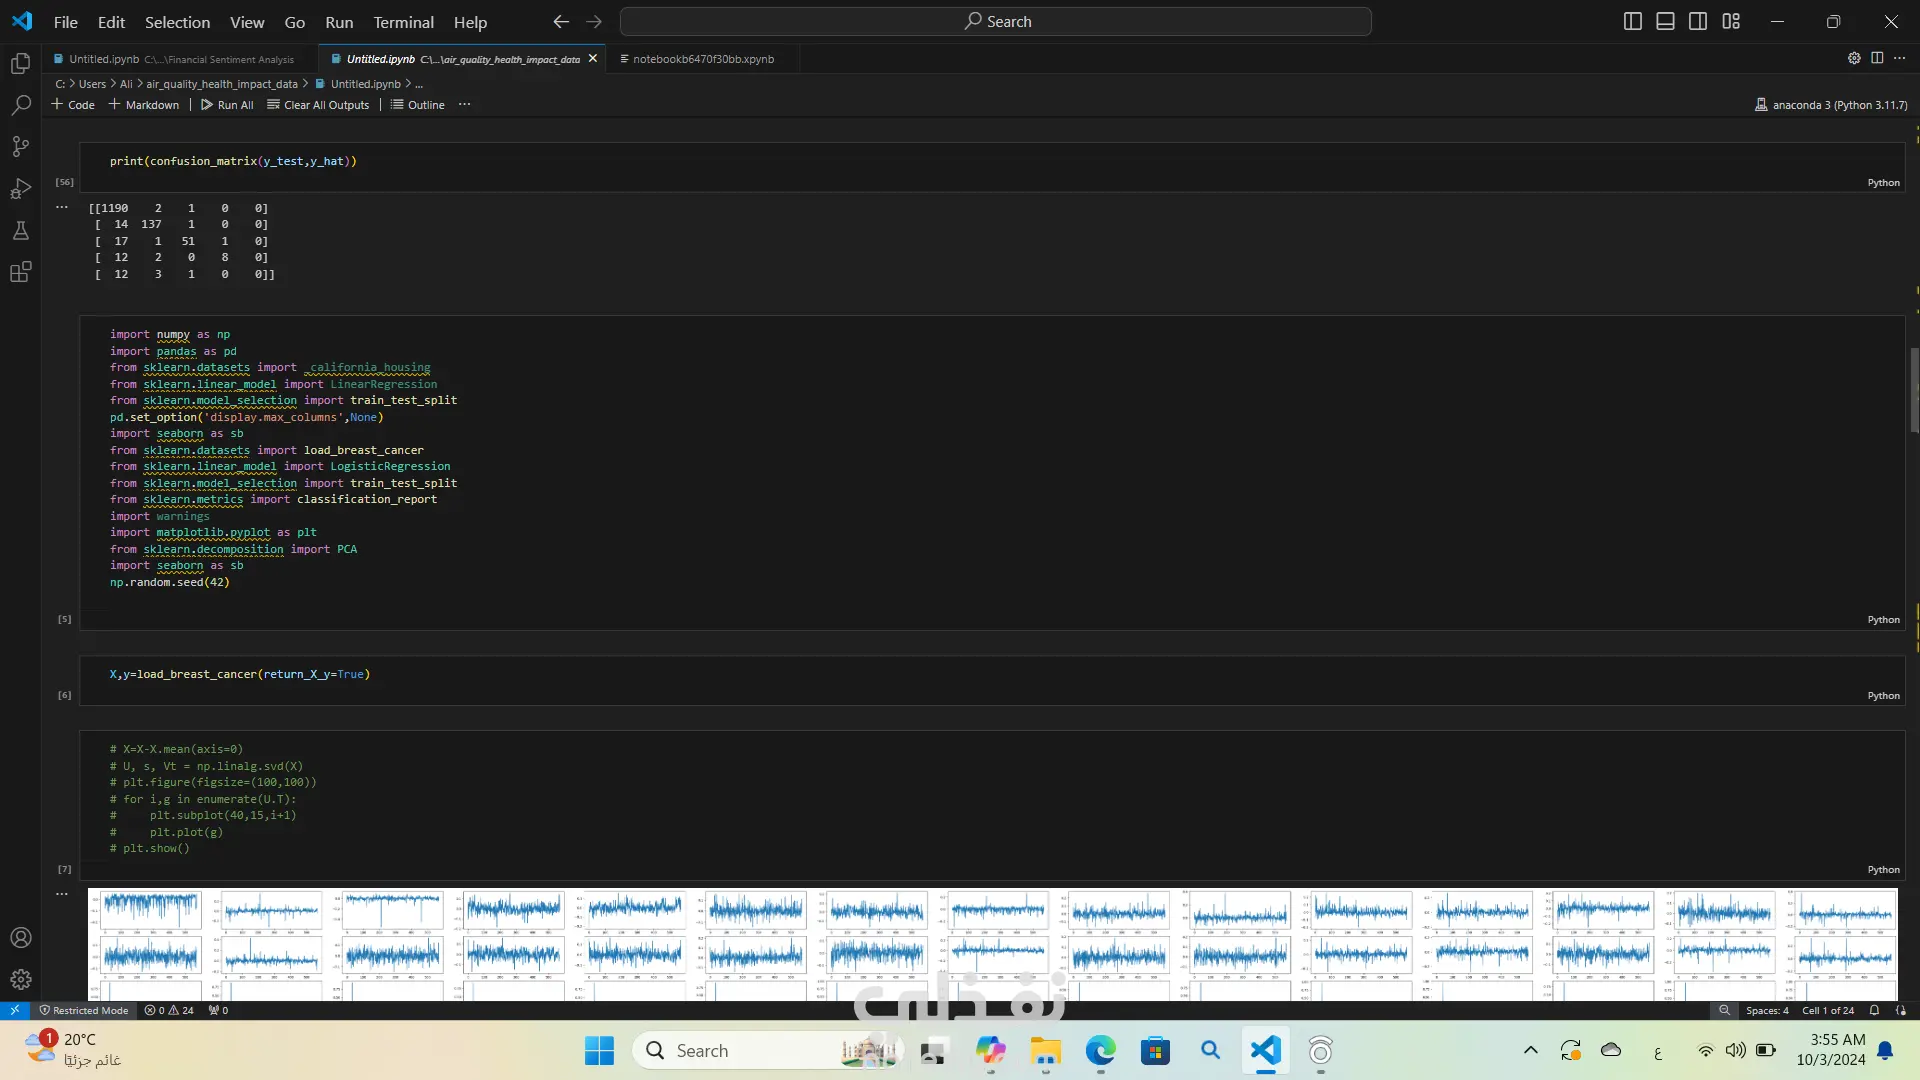Click the notifications bell in status bar
Screen dimensions: 1920x1080
point(1874,1010)
